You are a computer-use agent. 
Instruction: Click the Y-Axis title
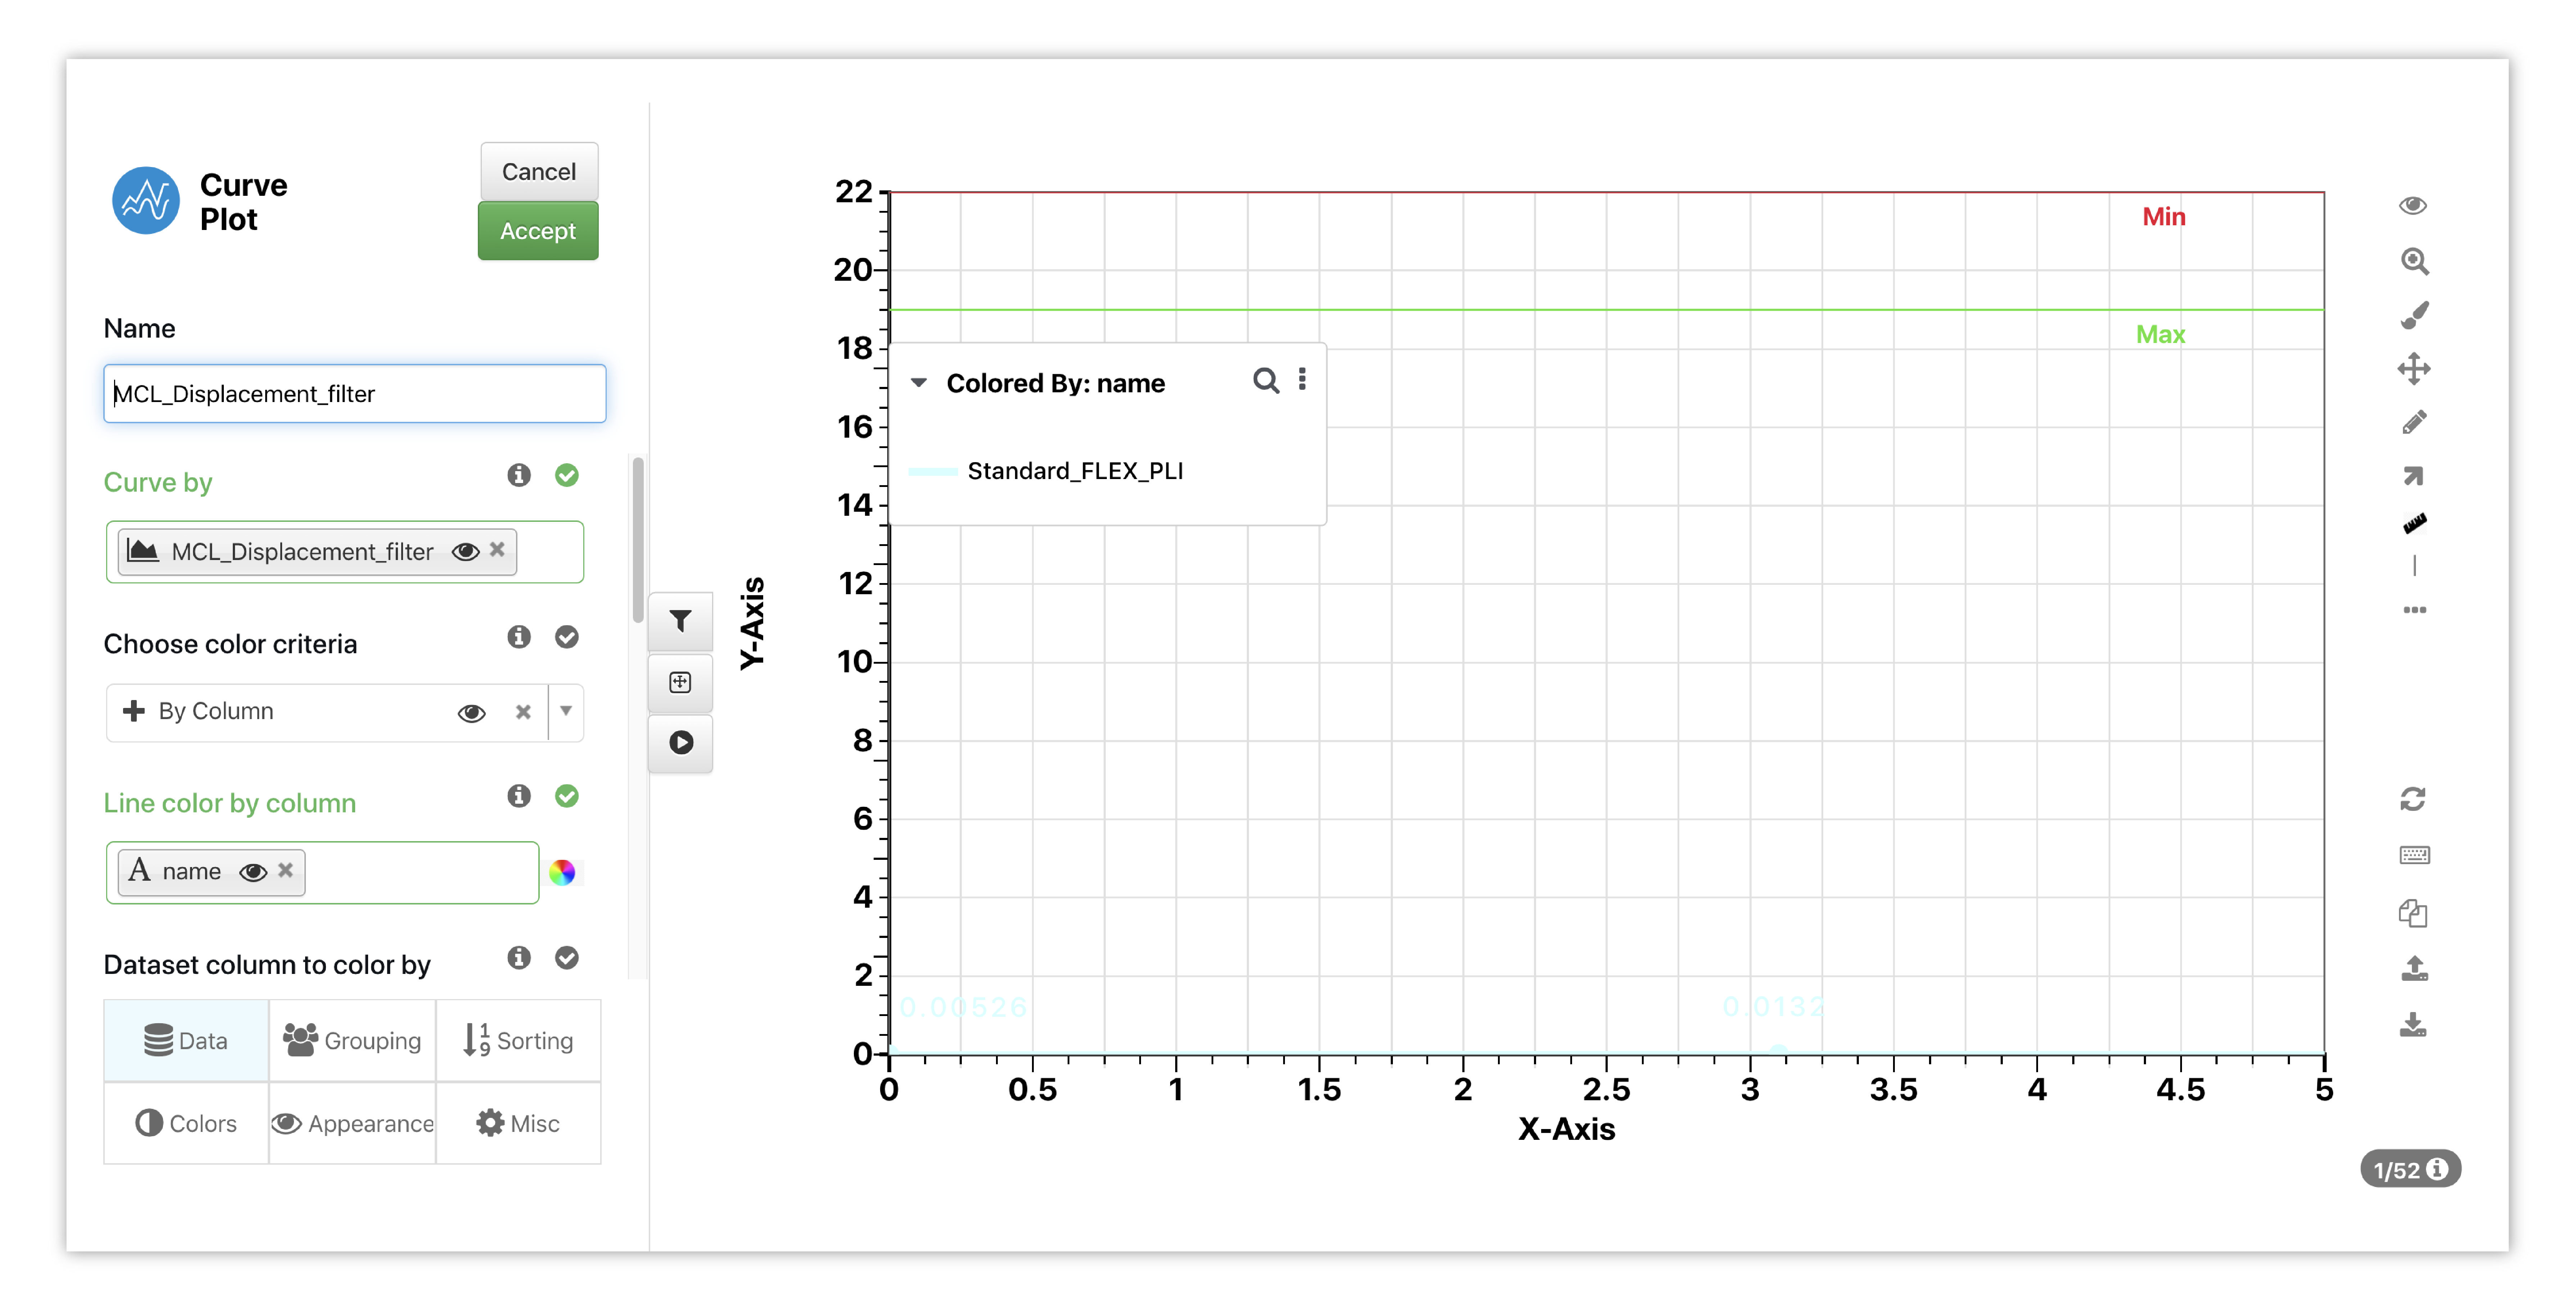click(752, 623)
